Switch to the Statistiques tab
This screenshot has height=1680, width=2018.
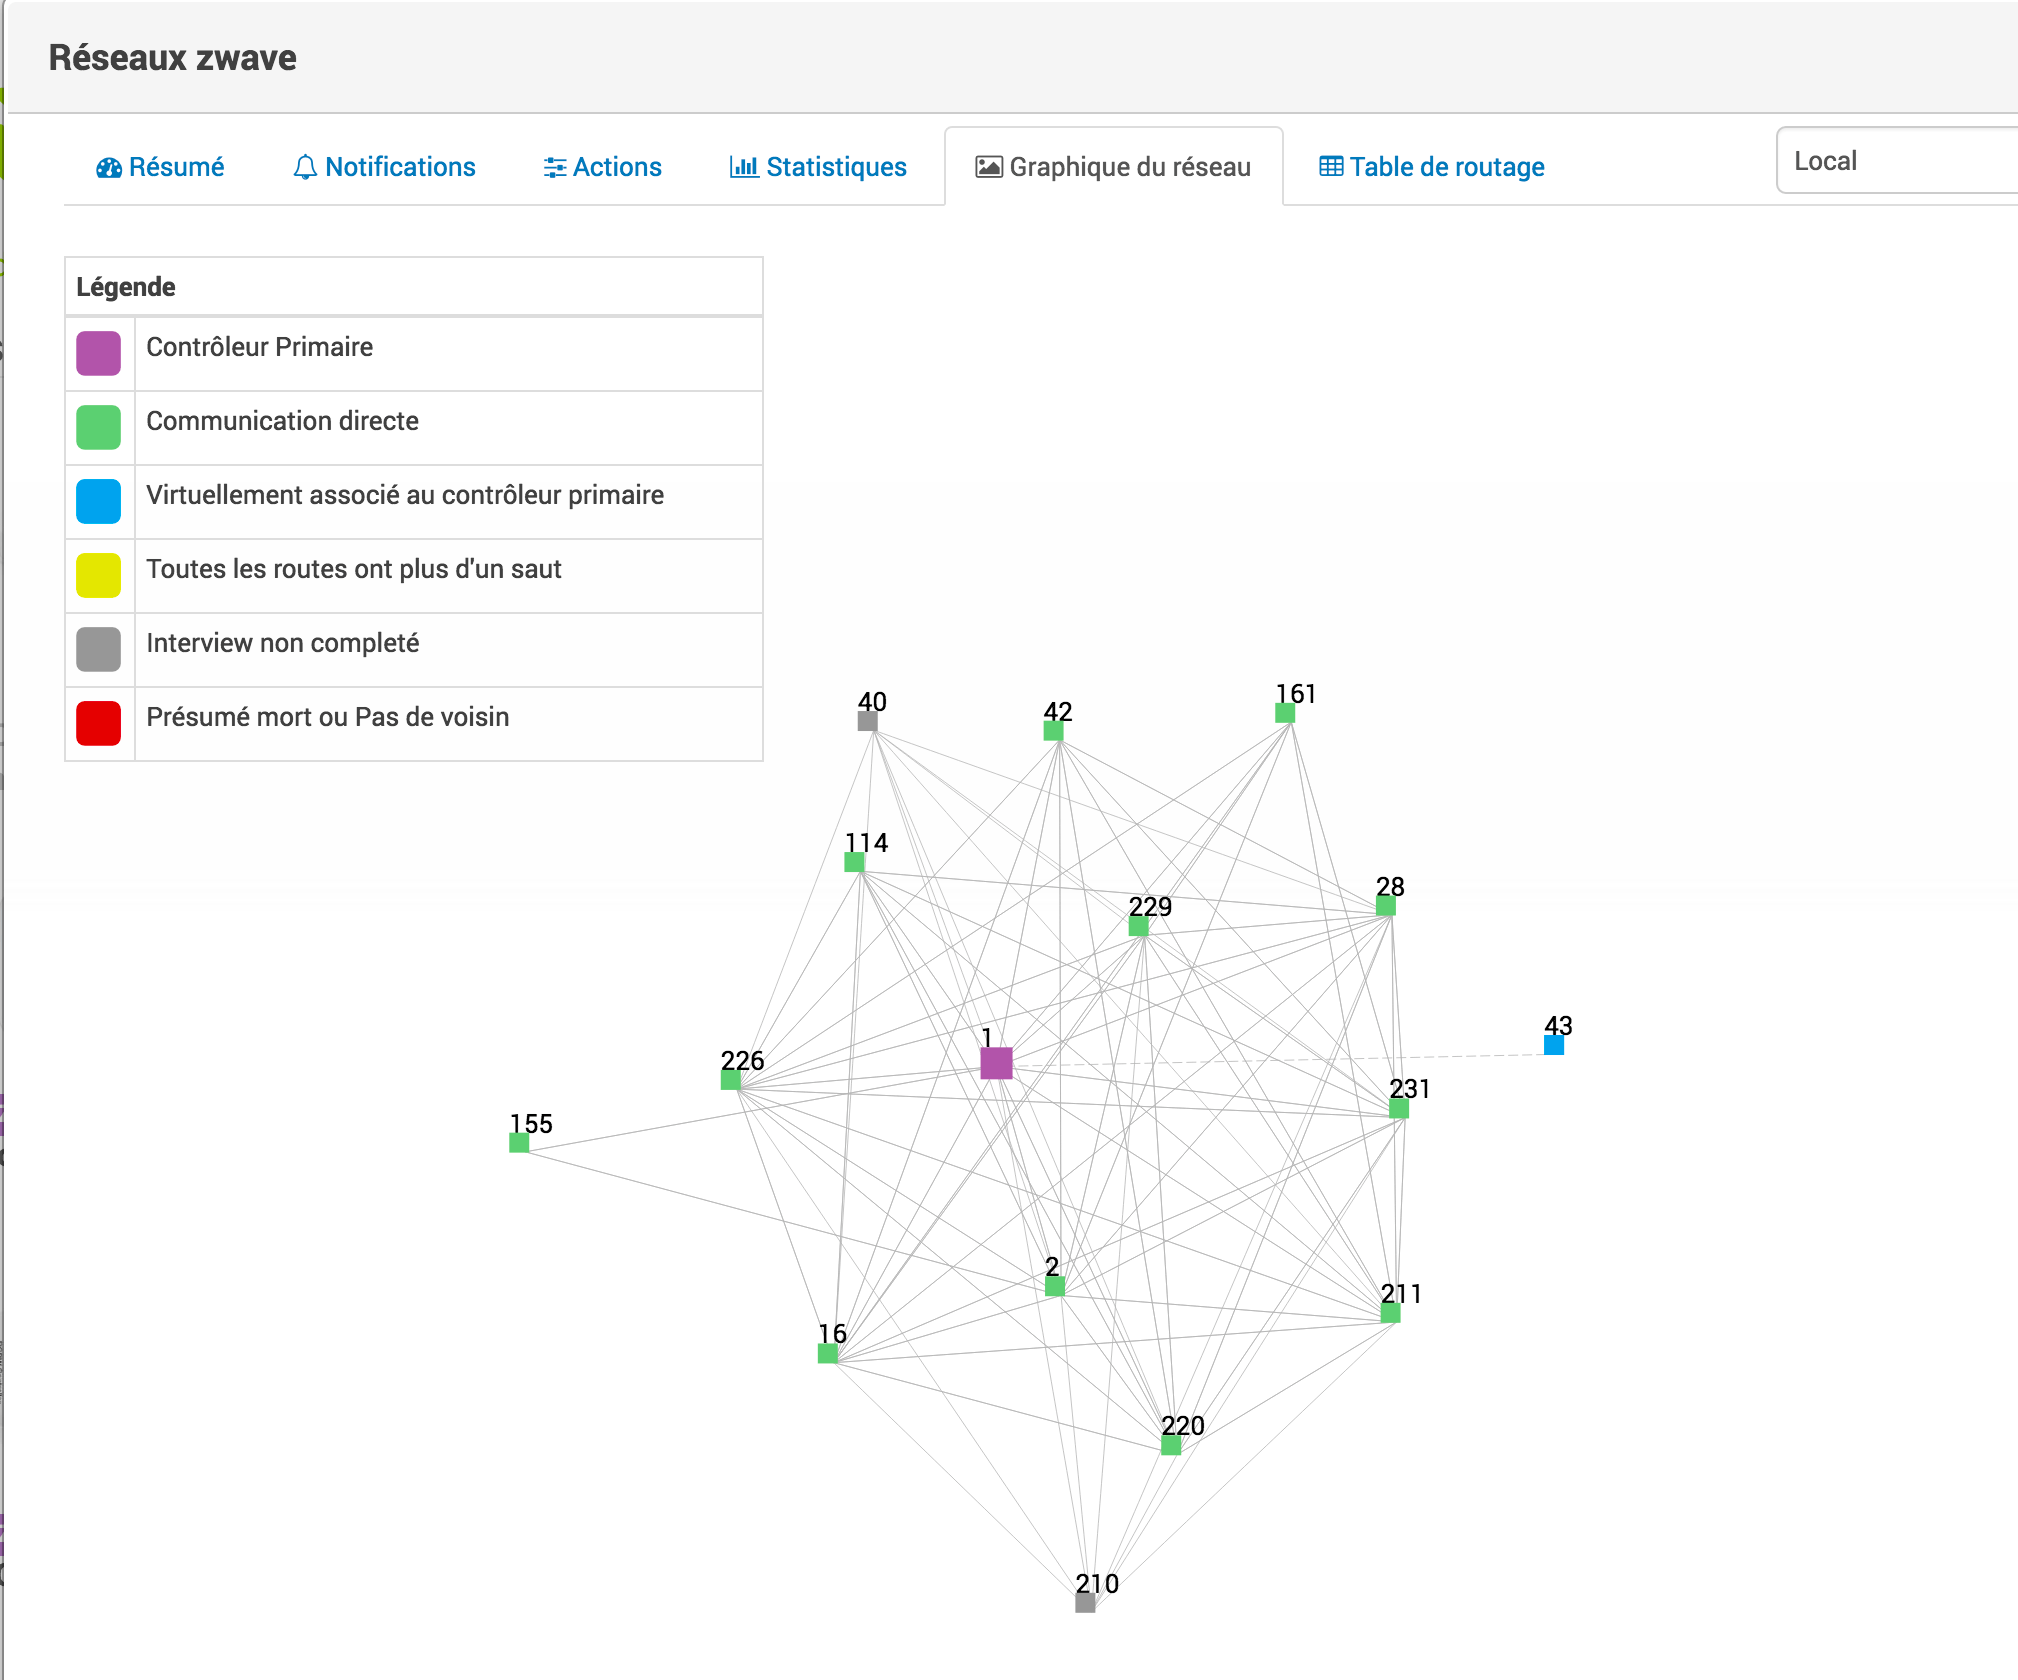coord(818,167)
